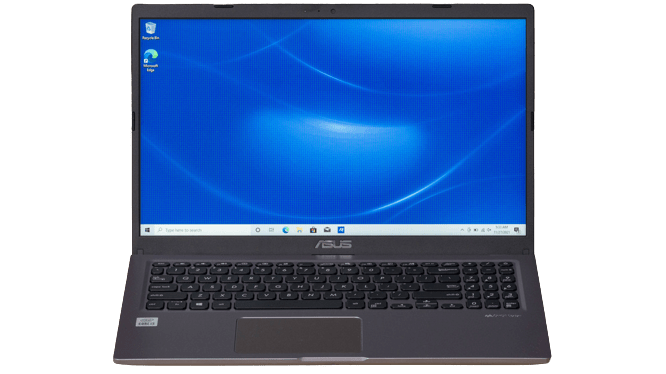
Task: Open Task View on the taskbar
Action: [271, 230]
